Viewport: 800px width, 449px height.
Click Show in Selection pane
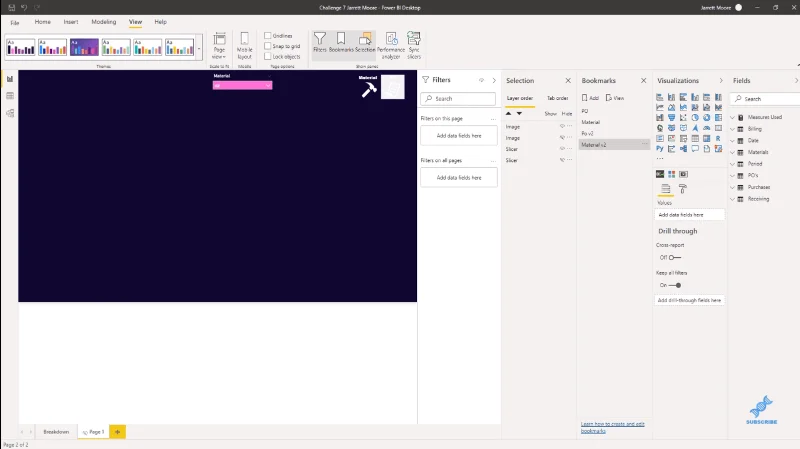point(550,113)
